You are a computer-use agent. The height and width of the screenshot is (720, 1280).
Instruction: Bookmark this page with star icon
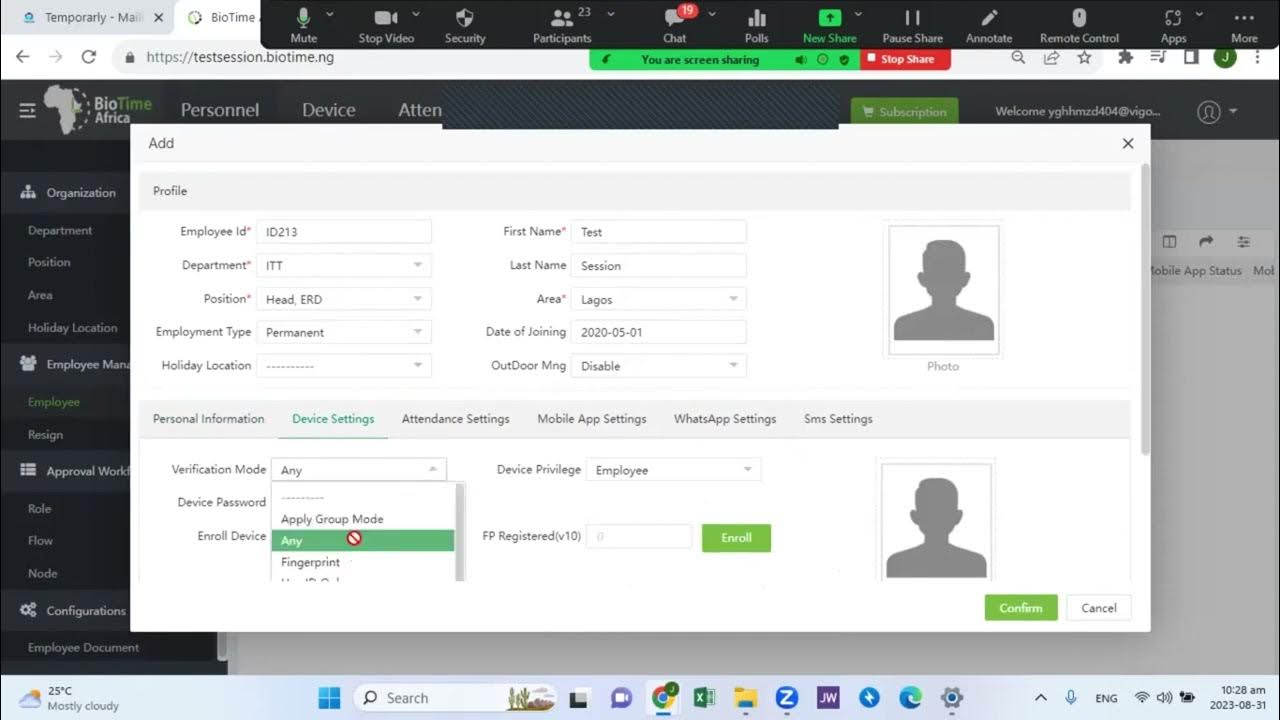pos(1084,58)
